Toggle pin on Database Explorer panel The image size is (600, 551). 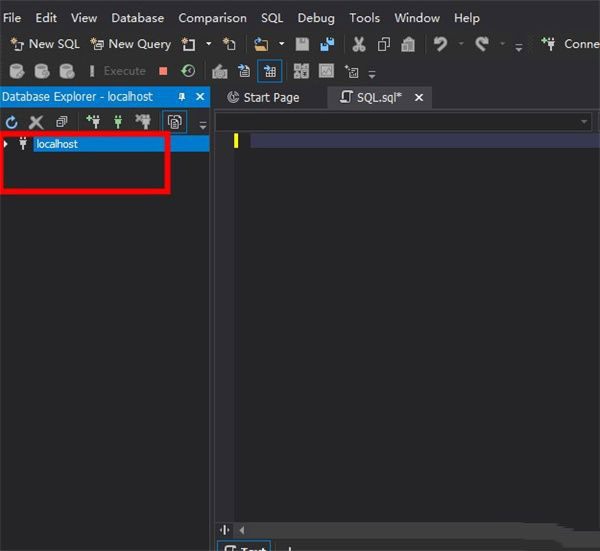click(181, 97)
